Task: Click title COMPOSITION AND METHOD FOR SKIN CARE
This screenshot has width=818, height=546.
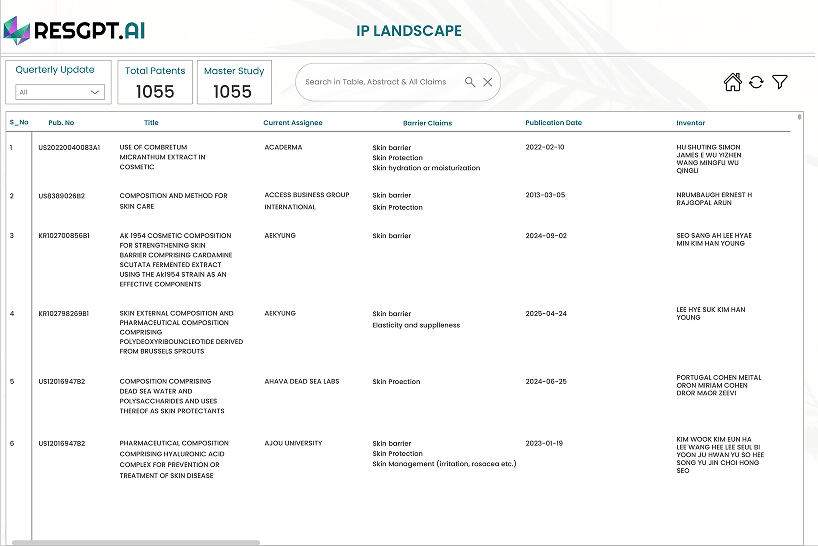Action: click(x=173, y=201)
